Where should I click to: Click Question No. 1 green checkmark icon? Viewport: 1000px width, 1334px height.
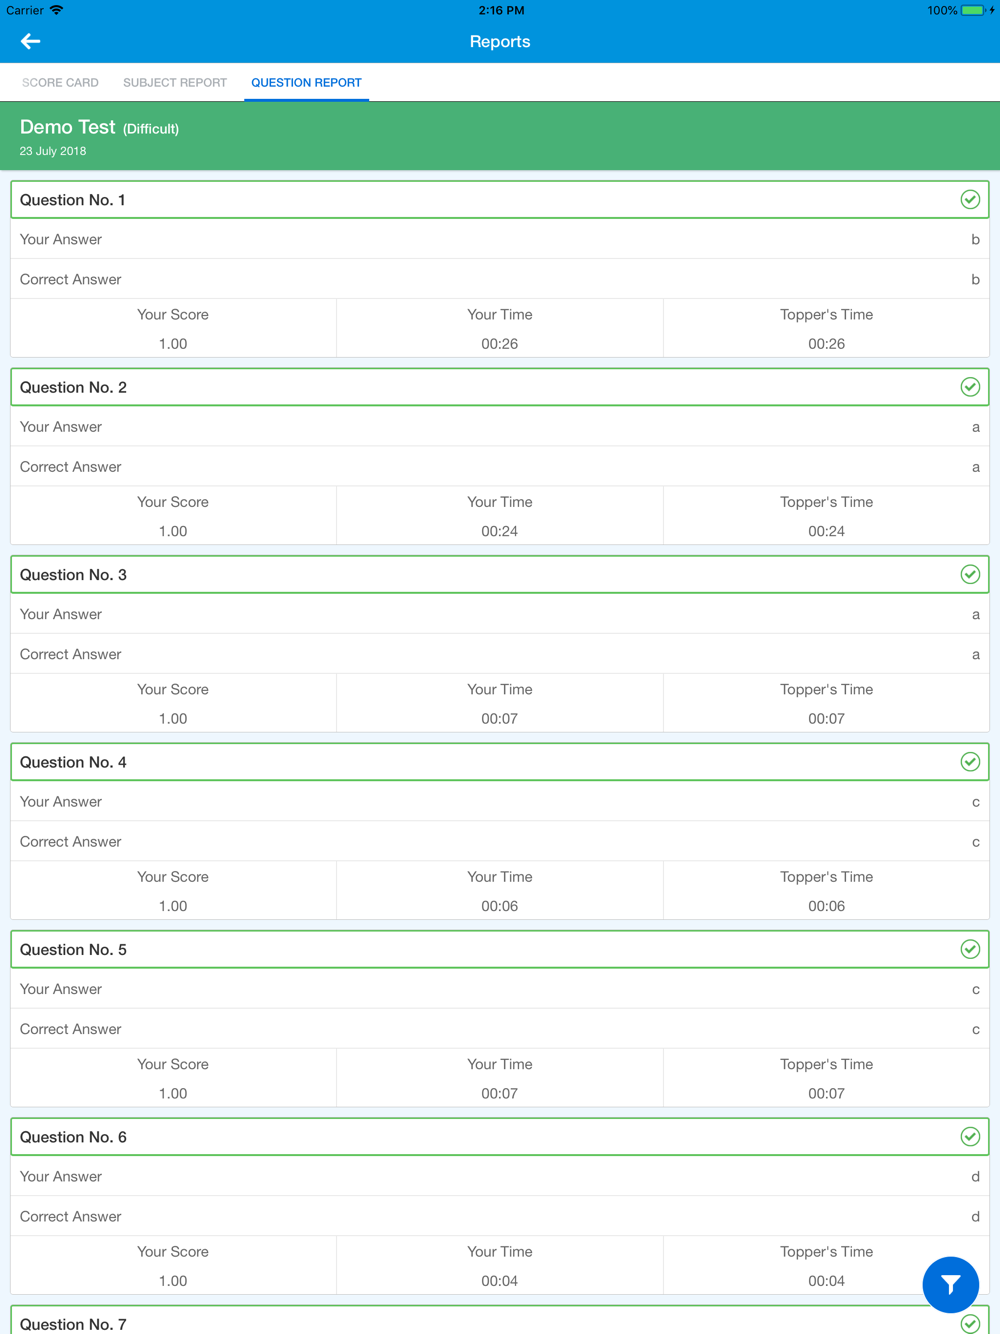click(970, 199)
